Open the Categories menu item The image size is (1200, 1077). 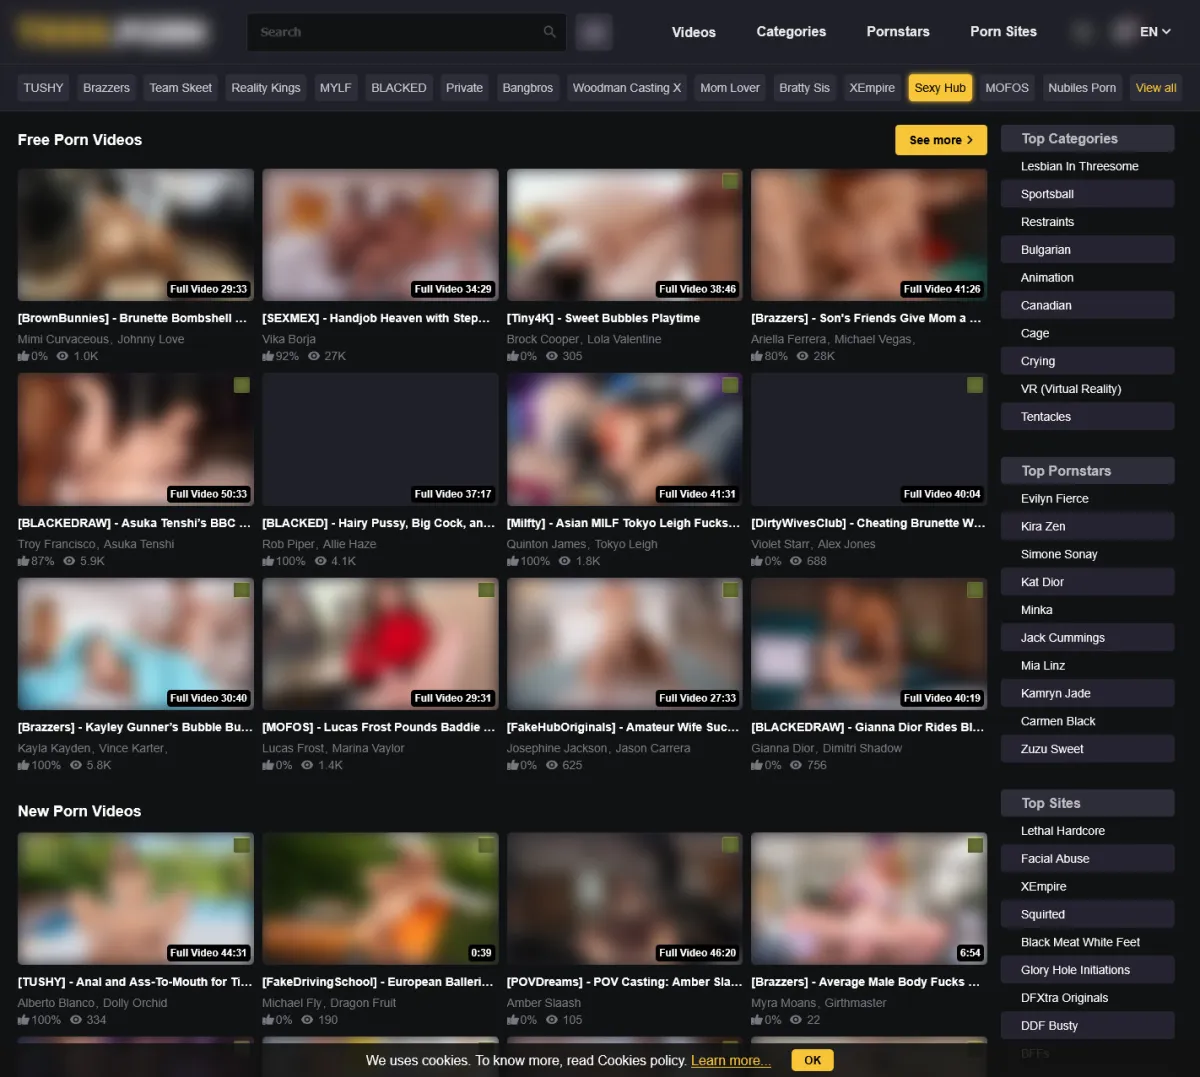point(791,32)
